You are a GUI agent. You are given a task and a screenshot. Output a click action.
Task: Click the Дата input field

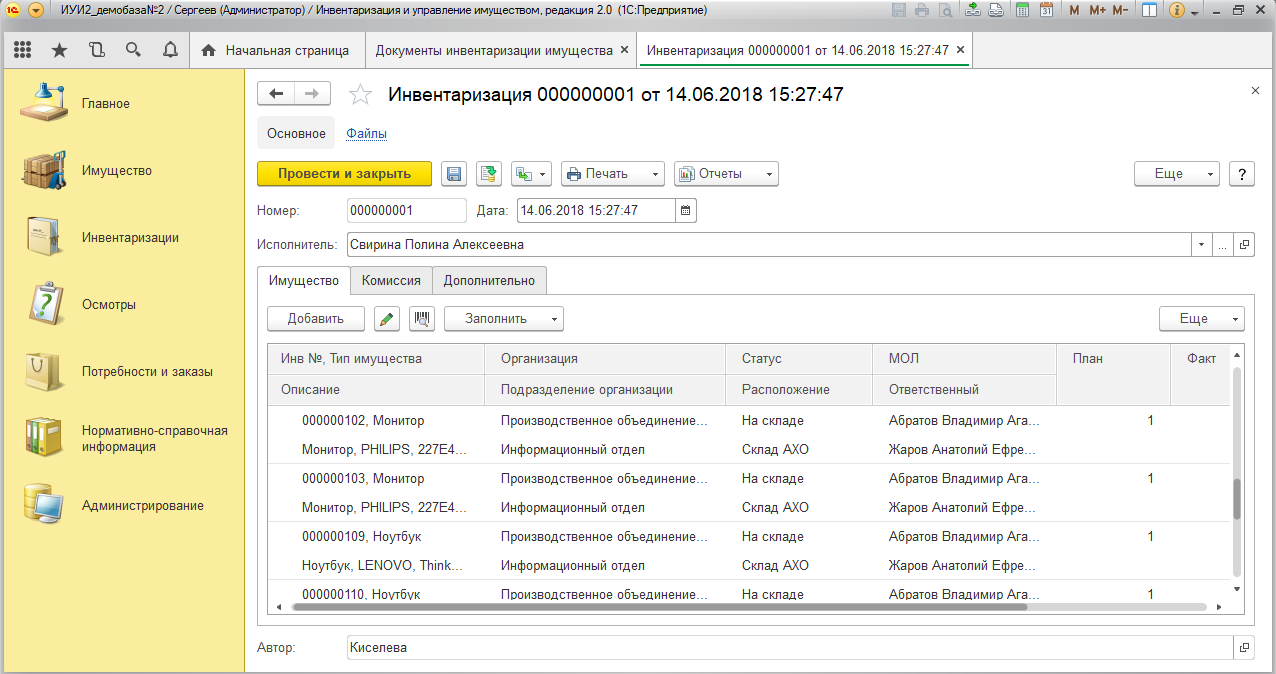point(597,211)
